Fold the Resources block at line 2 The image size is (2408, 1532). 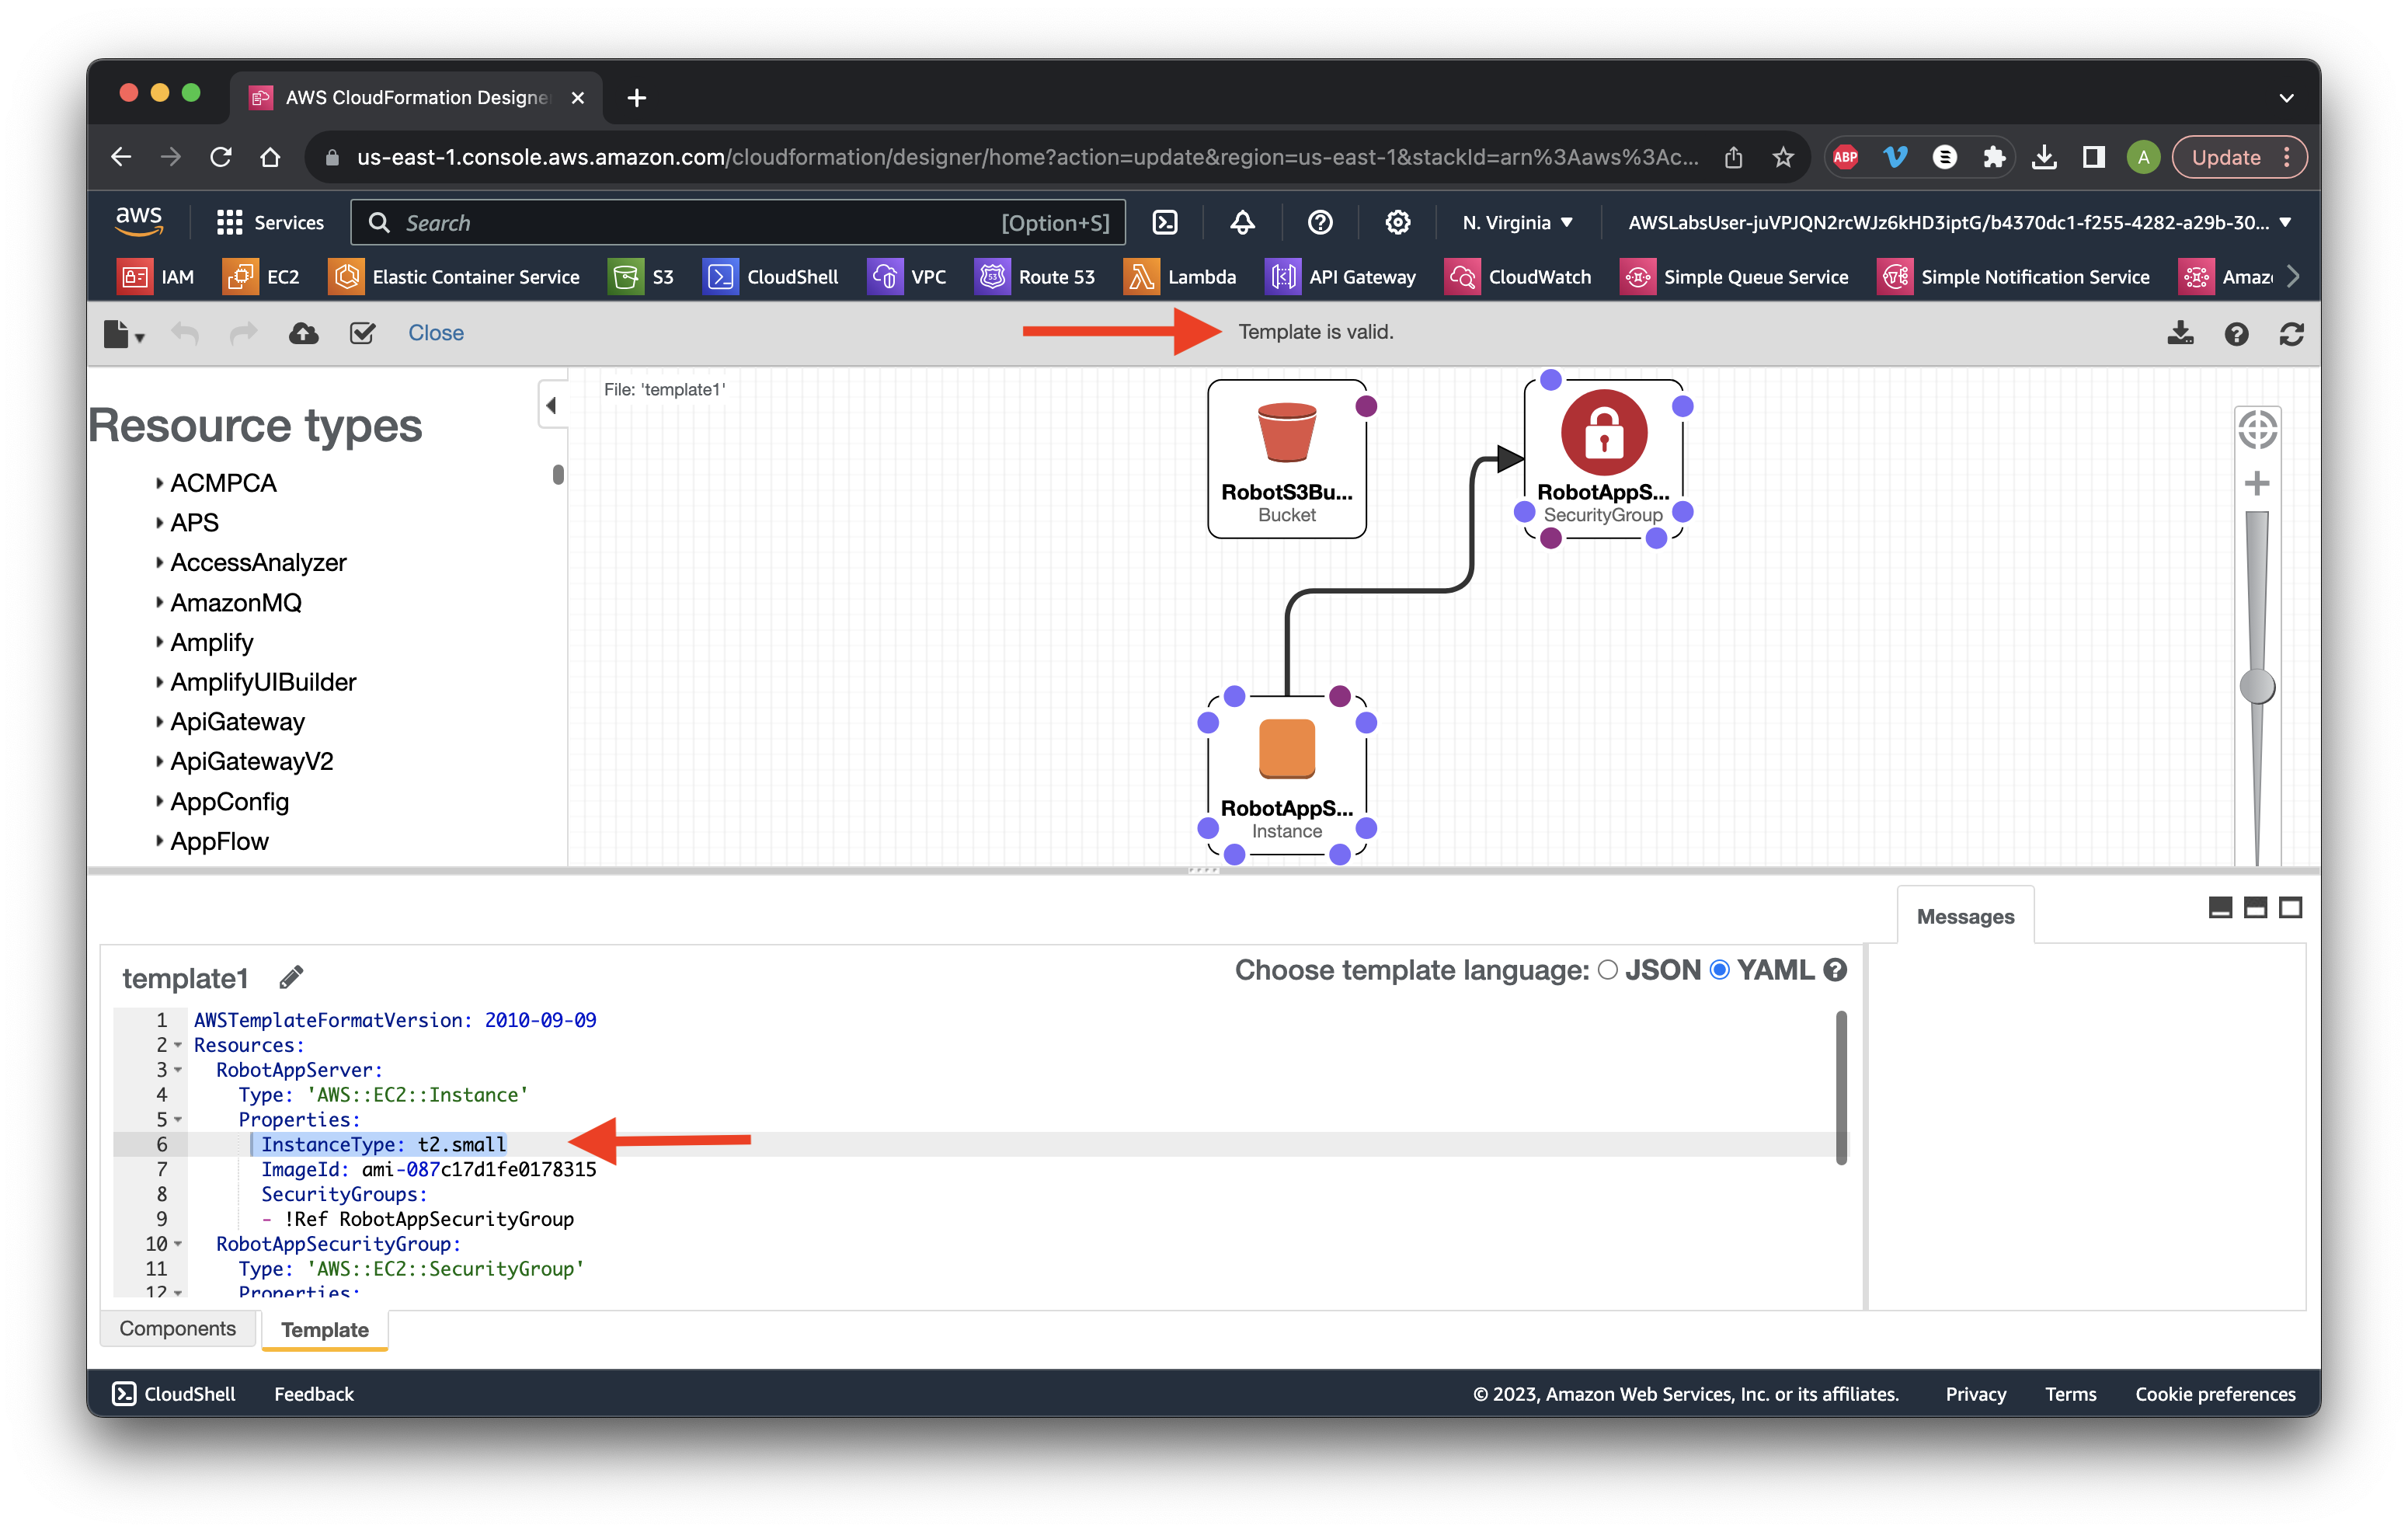[178, 1045]
